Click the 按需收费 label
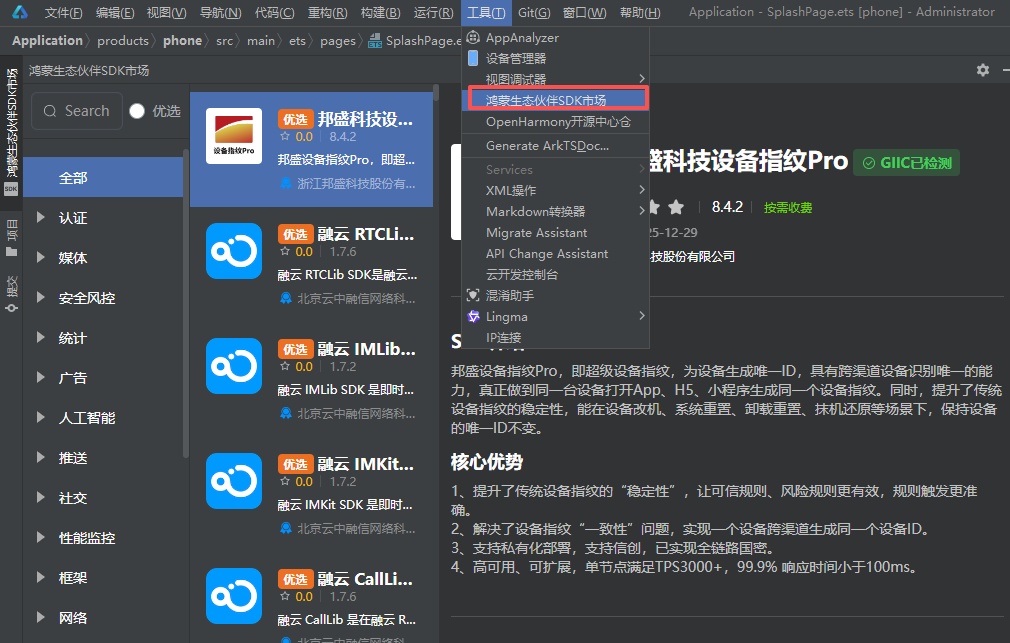Screen dimensions: 1010x643 tap(788, 207)
